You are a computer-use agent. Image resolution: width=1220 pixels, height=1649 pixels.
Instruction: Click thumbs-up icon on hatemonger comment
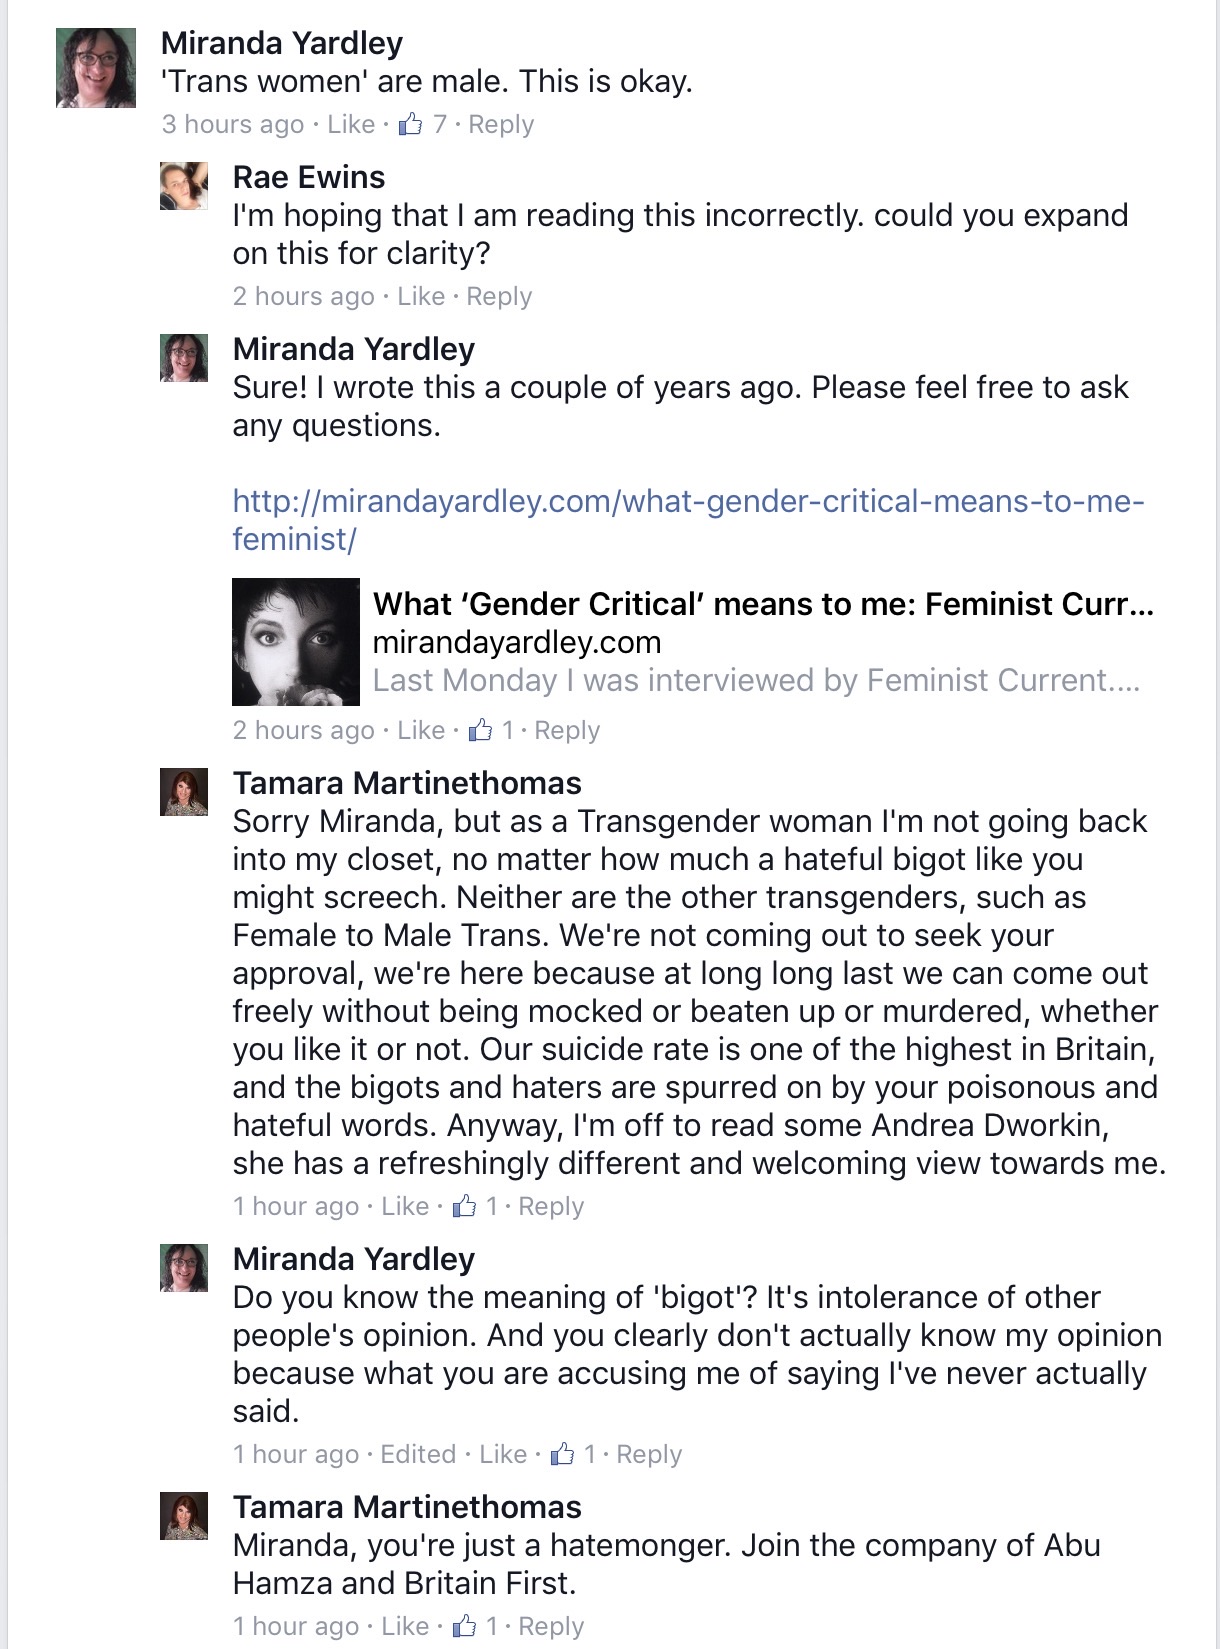coord(464,1625)
